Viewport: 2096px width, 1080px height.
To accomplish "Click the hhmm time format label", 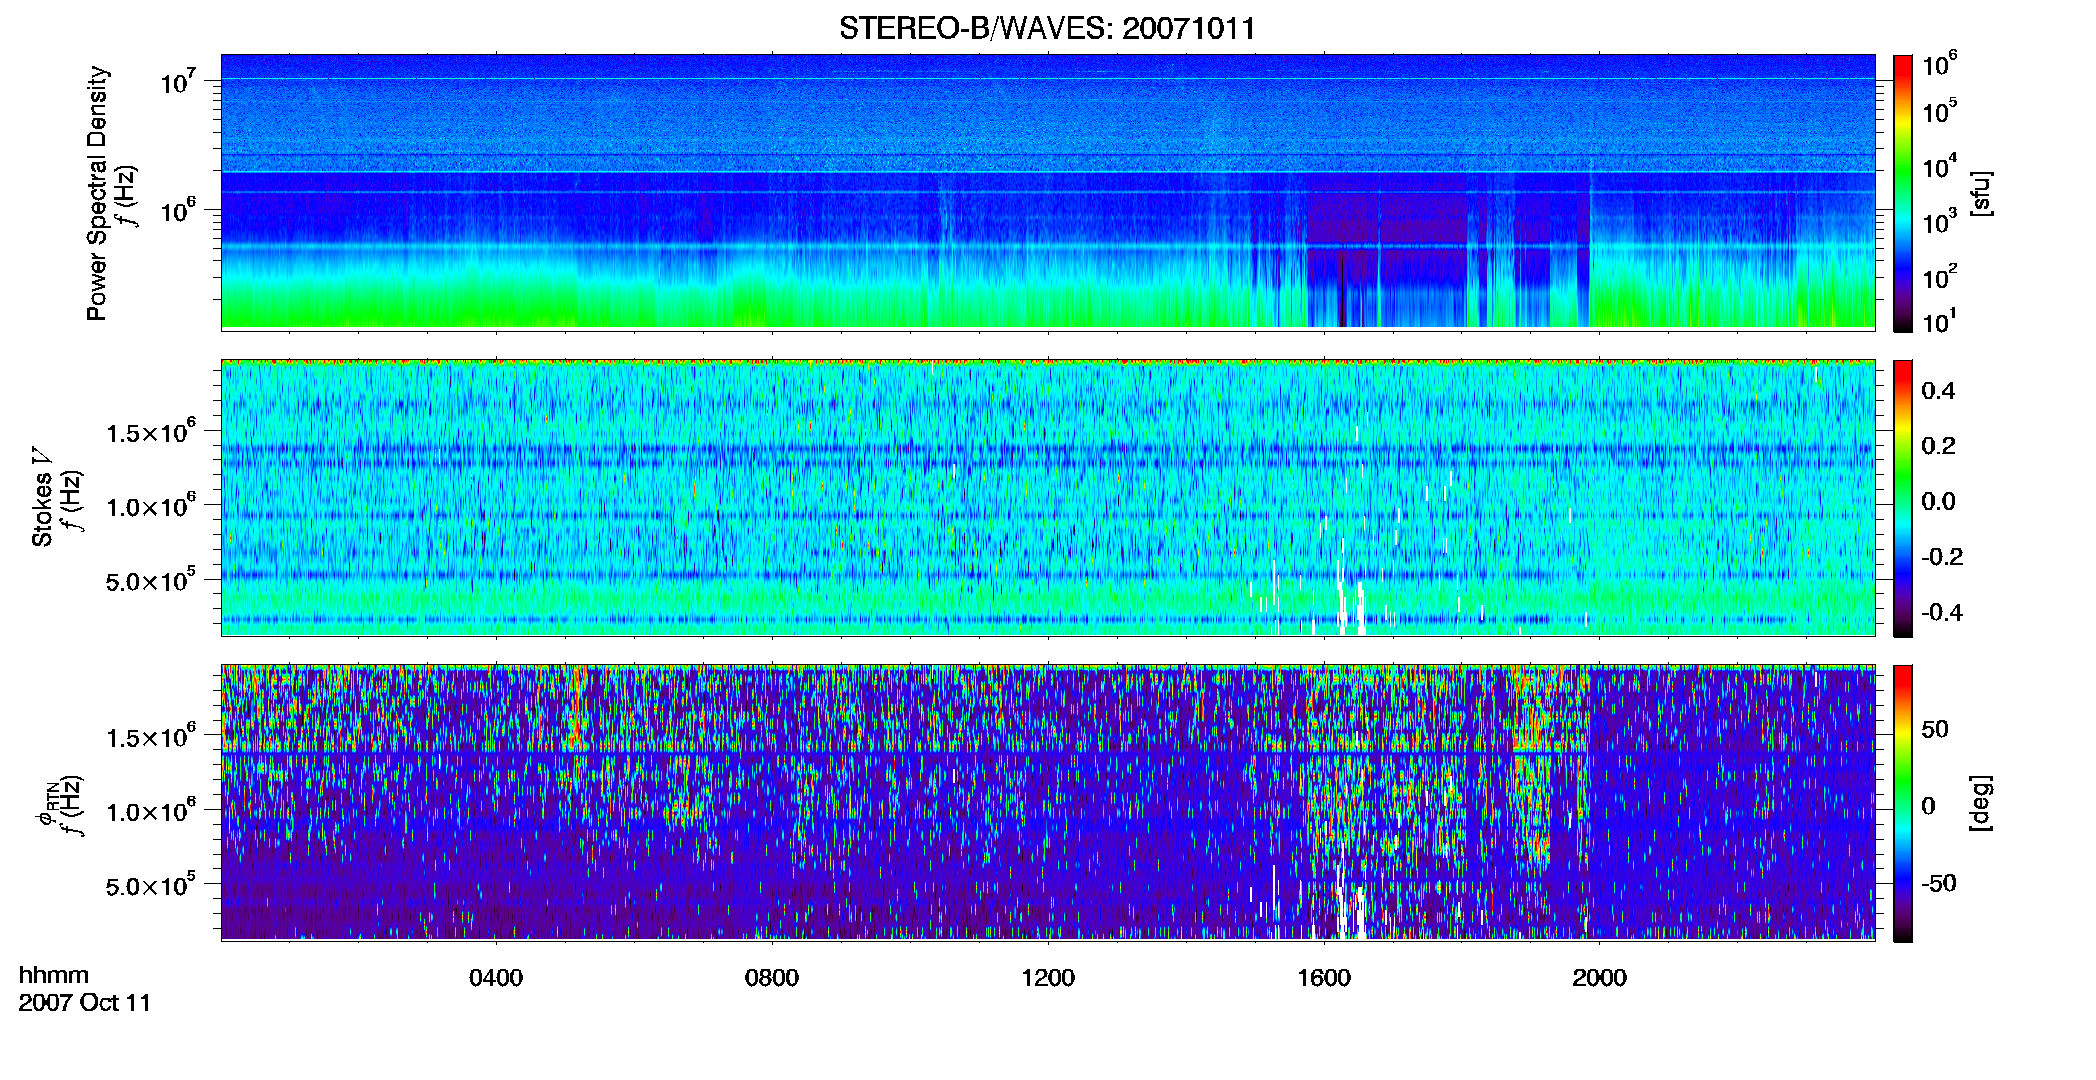I will (54, 975).
